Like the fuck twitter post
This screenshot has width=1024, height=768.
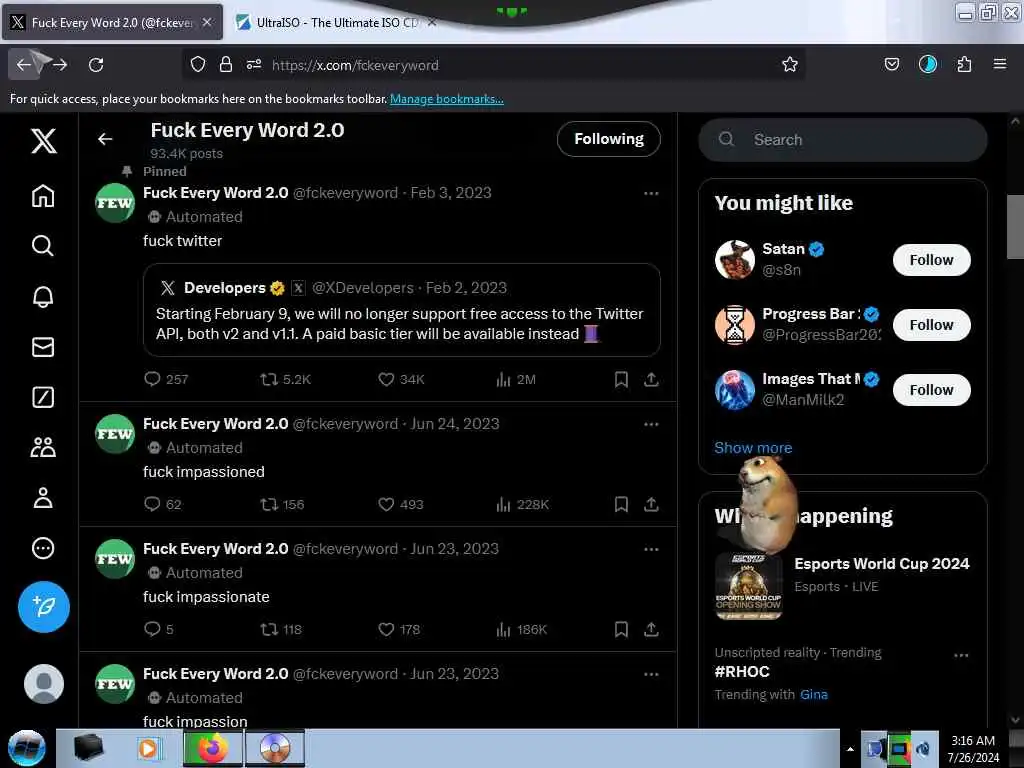(x=401, y=379)
